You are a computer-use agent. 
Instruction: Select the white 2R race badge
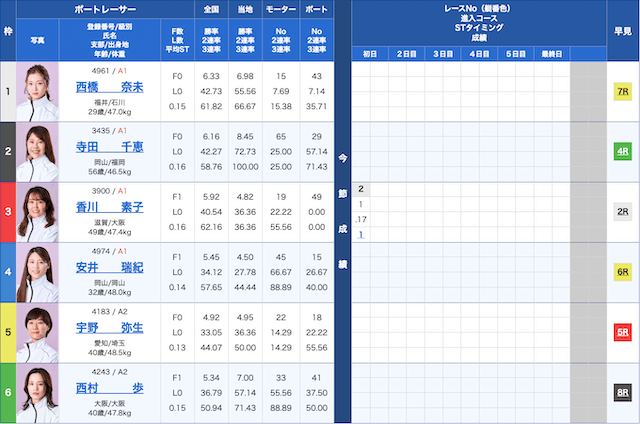pos(622,212)
